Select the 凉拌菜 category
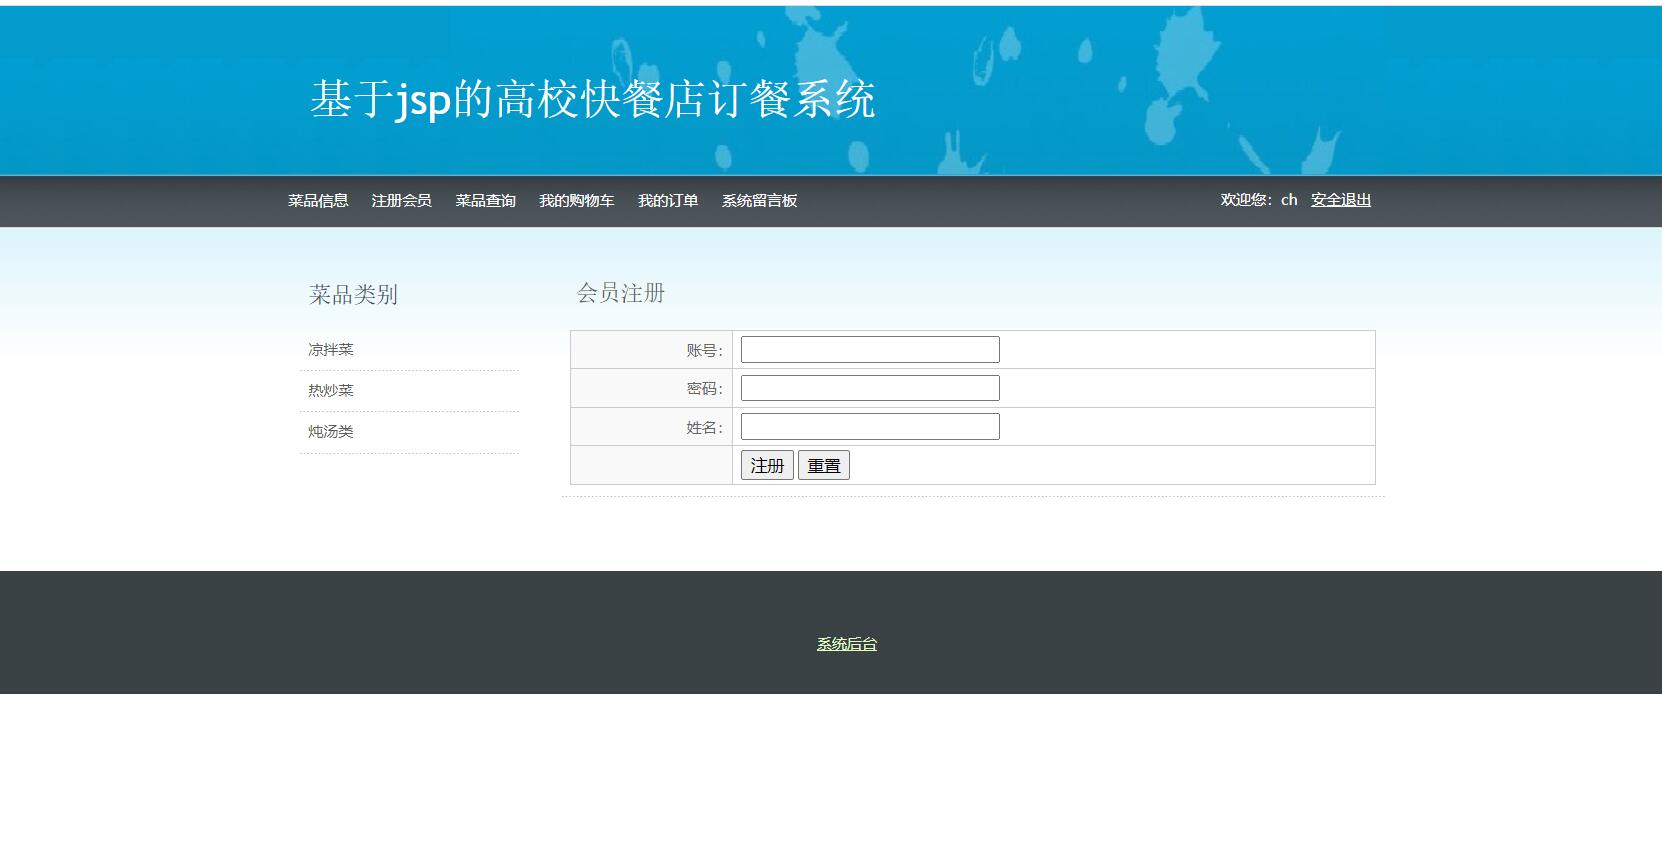The image size is (1662, 844). click(331, 349)
